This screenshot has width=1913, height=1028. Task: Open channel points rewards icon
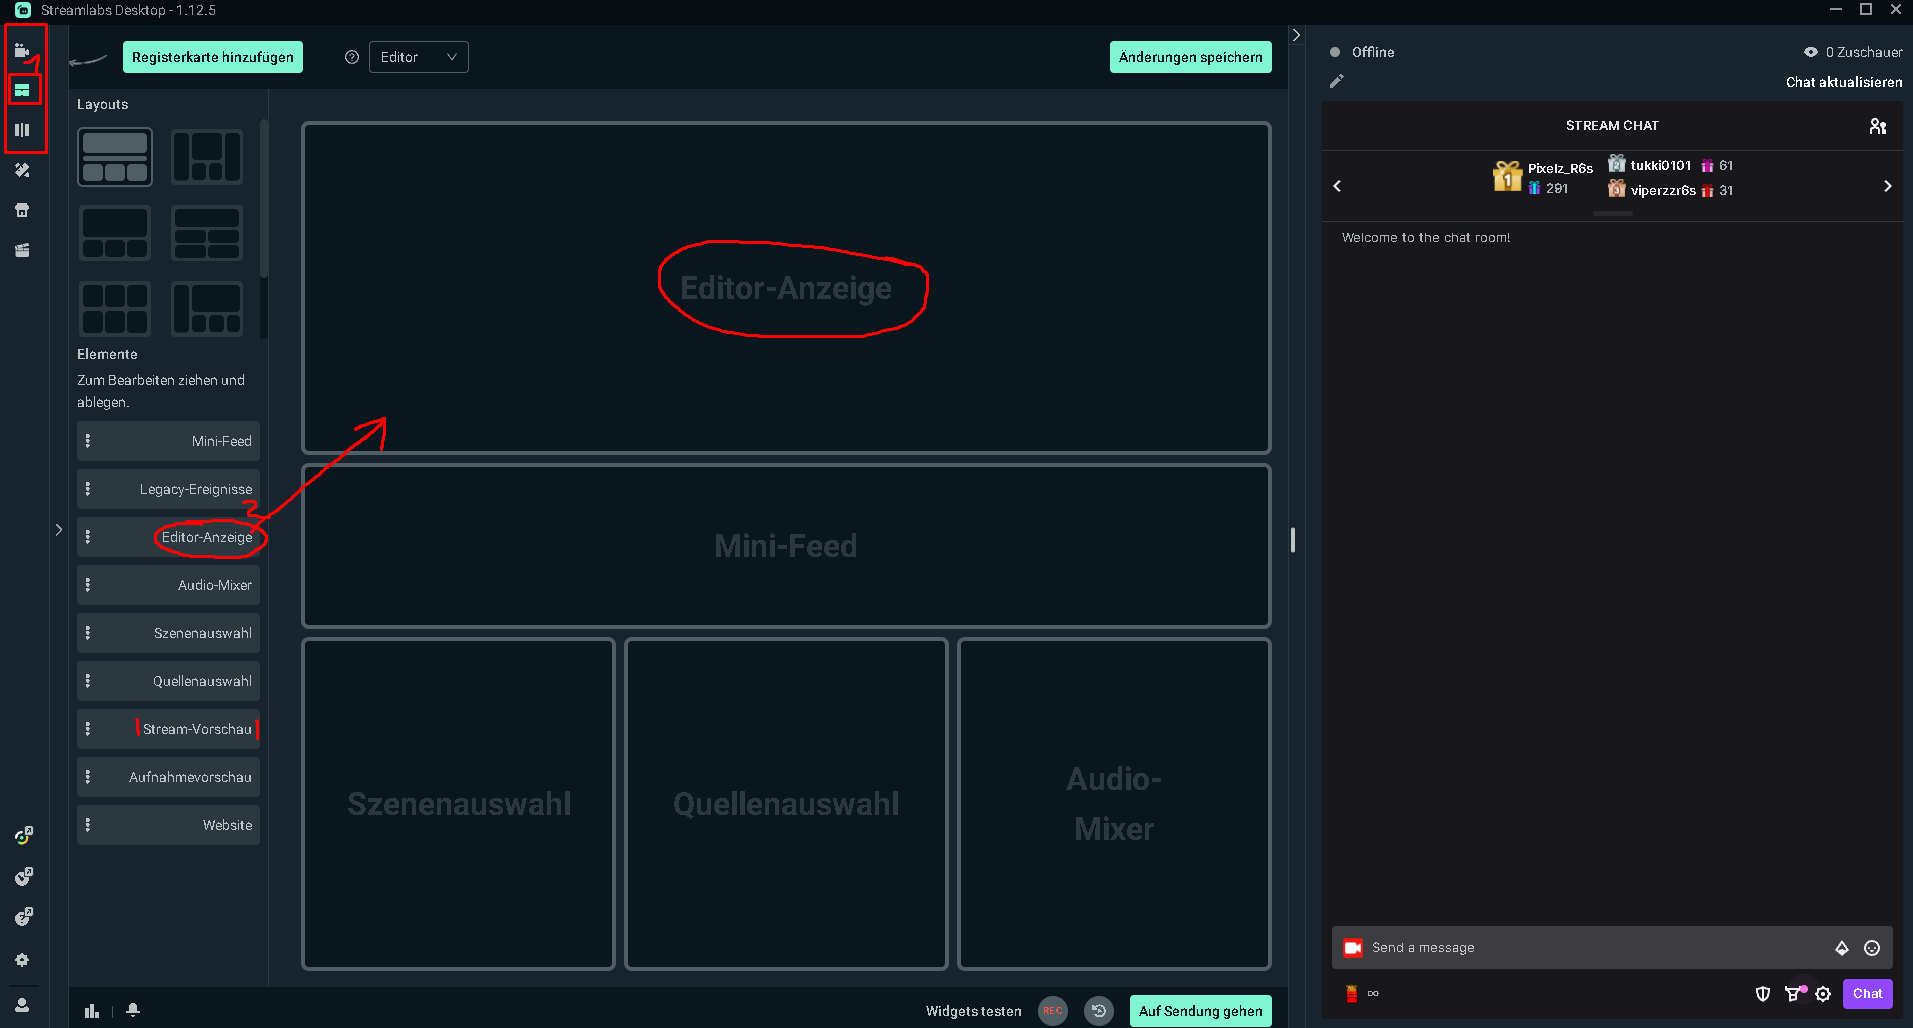(1795, 993)
